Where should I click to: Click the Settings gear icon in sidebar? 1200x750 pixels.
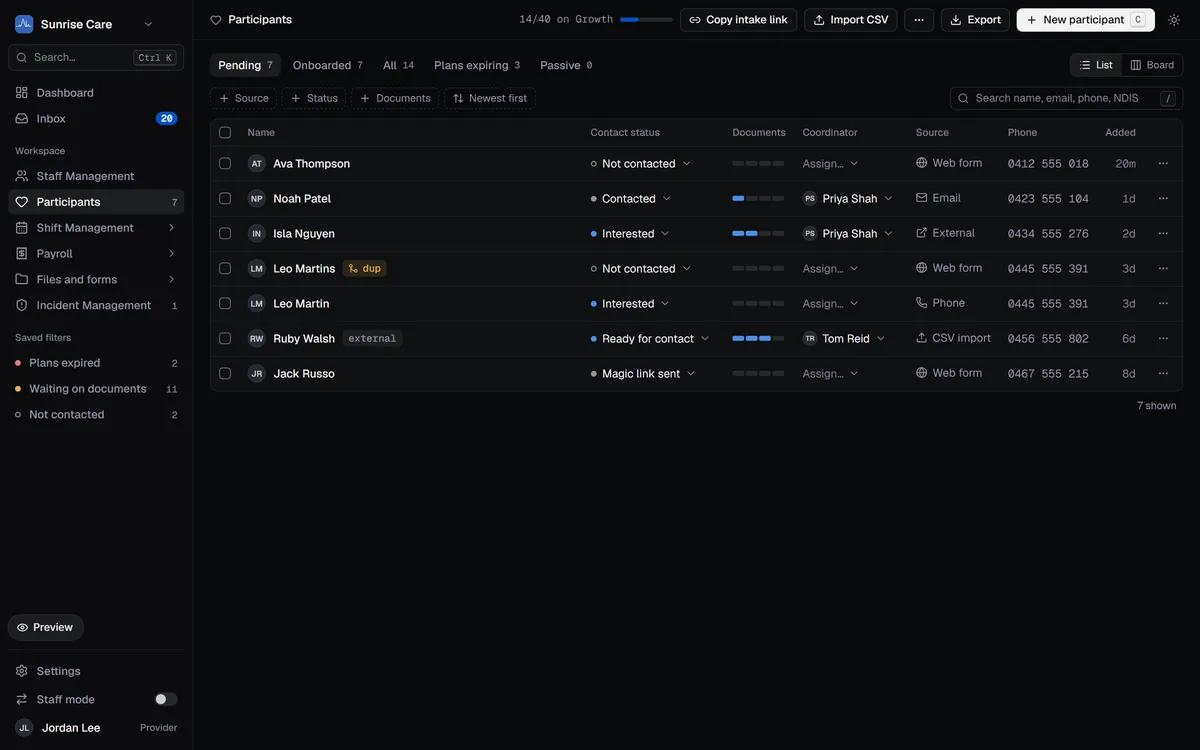coord(22,672)
